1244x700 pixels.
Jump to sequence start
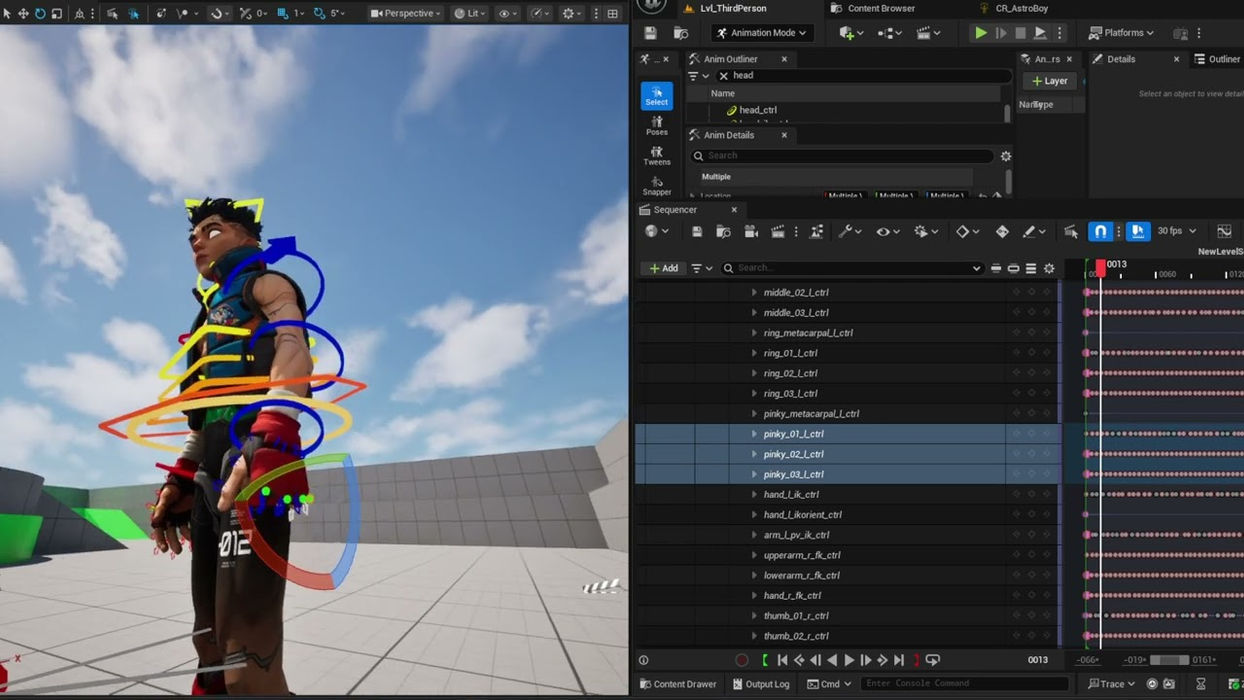782,660
